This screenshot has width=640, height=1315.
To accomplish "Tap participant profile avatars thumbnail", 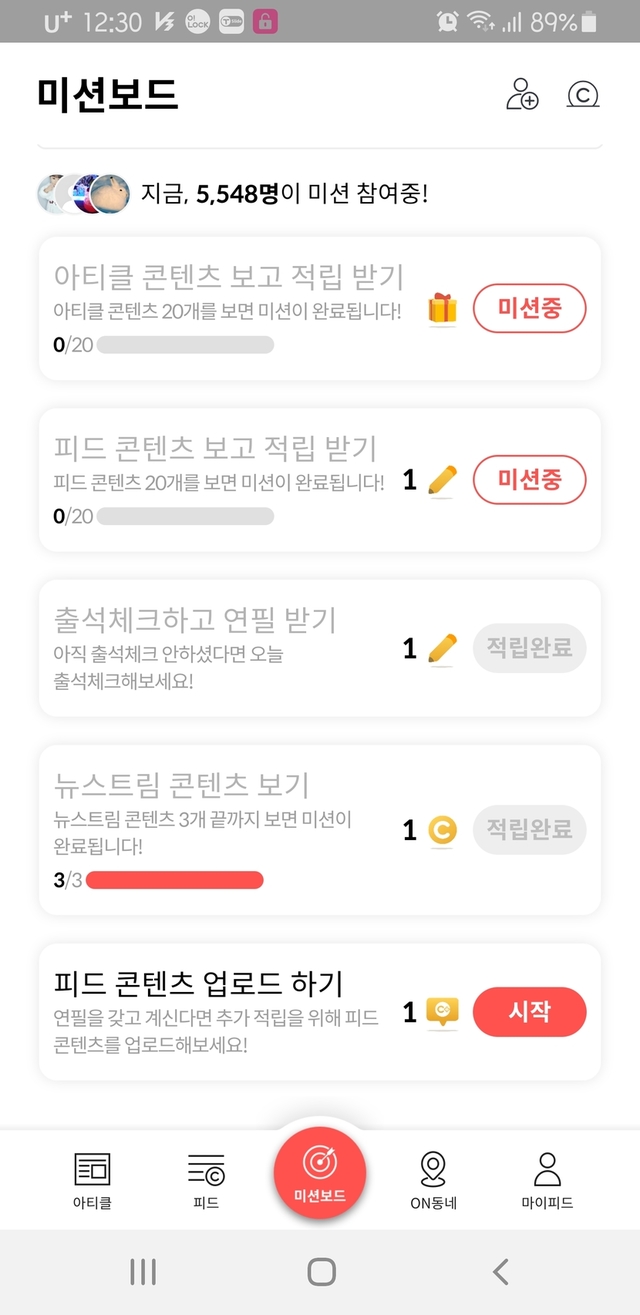I will (84, 192).
